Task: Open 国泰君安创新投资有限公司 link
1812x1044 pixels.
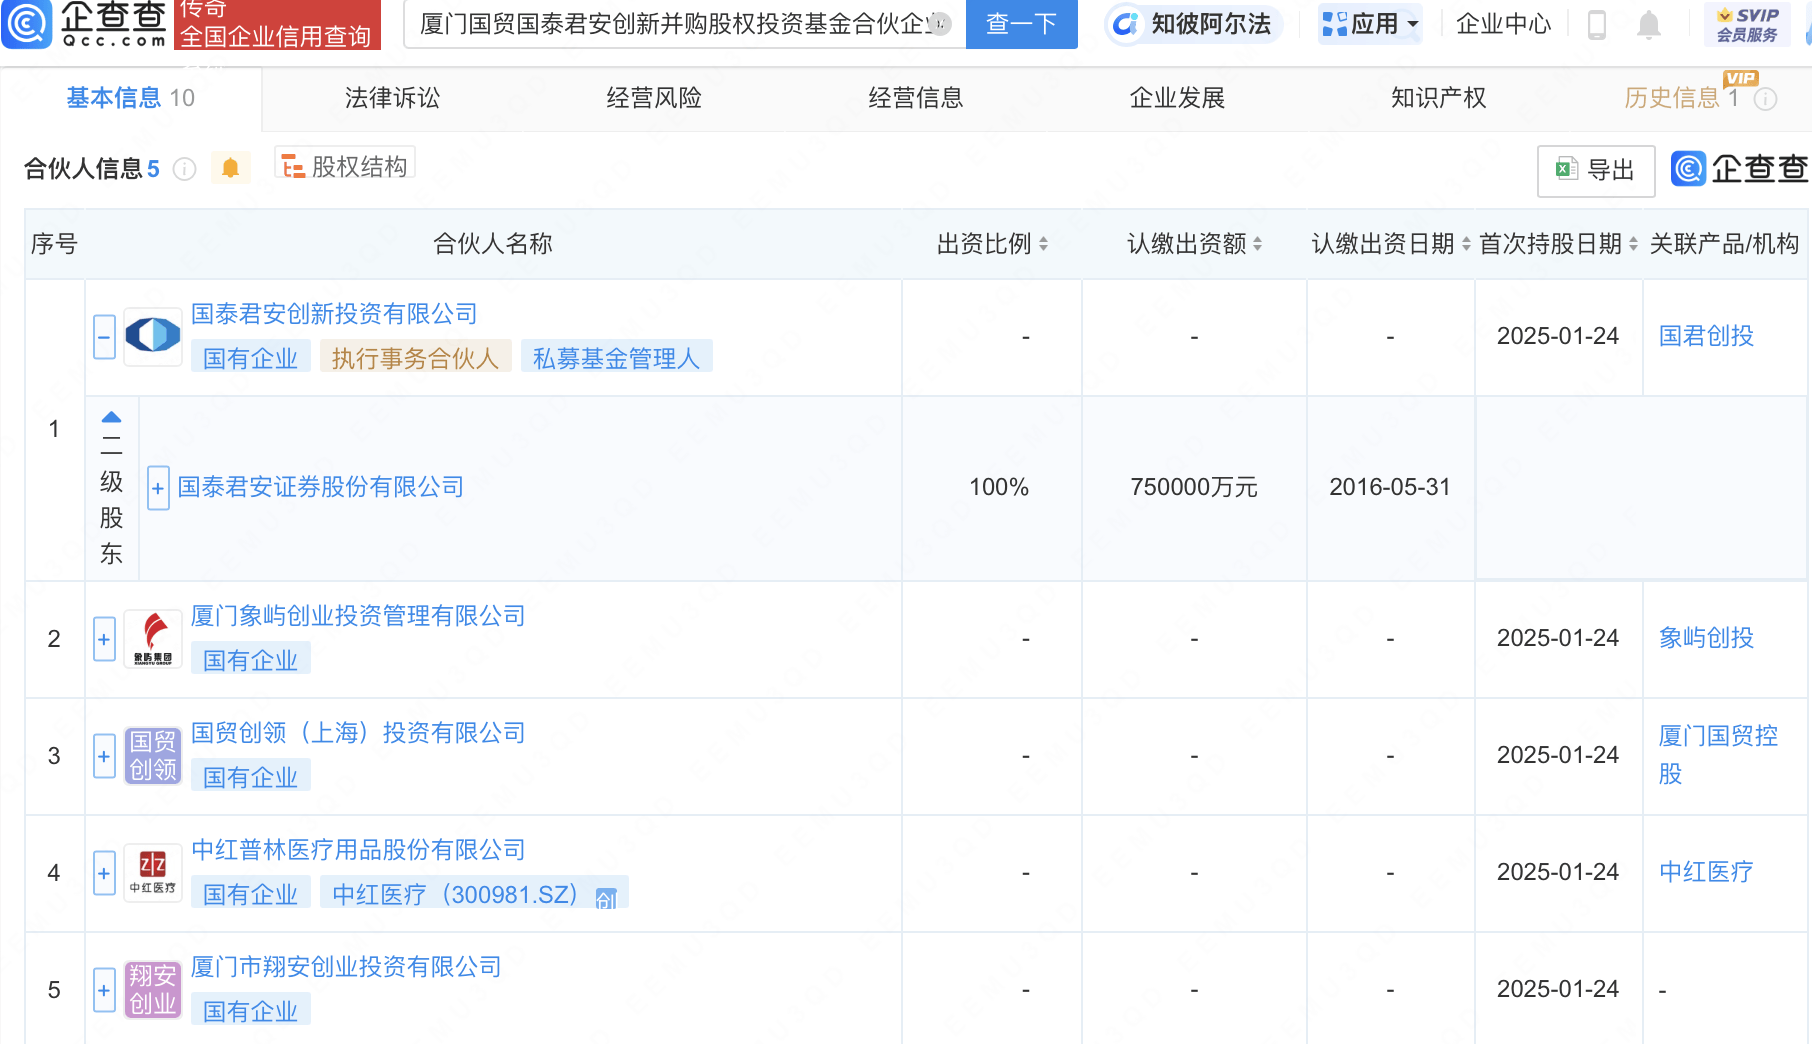Action: pyautogui.click(x=334, y=314)
